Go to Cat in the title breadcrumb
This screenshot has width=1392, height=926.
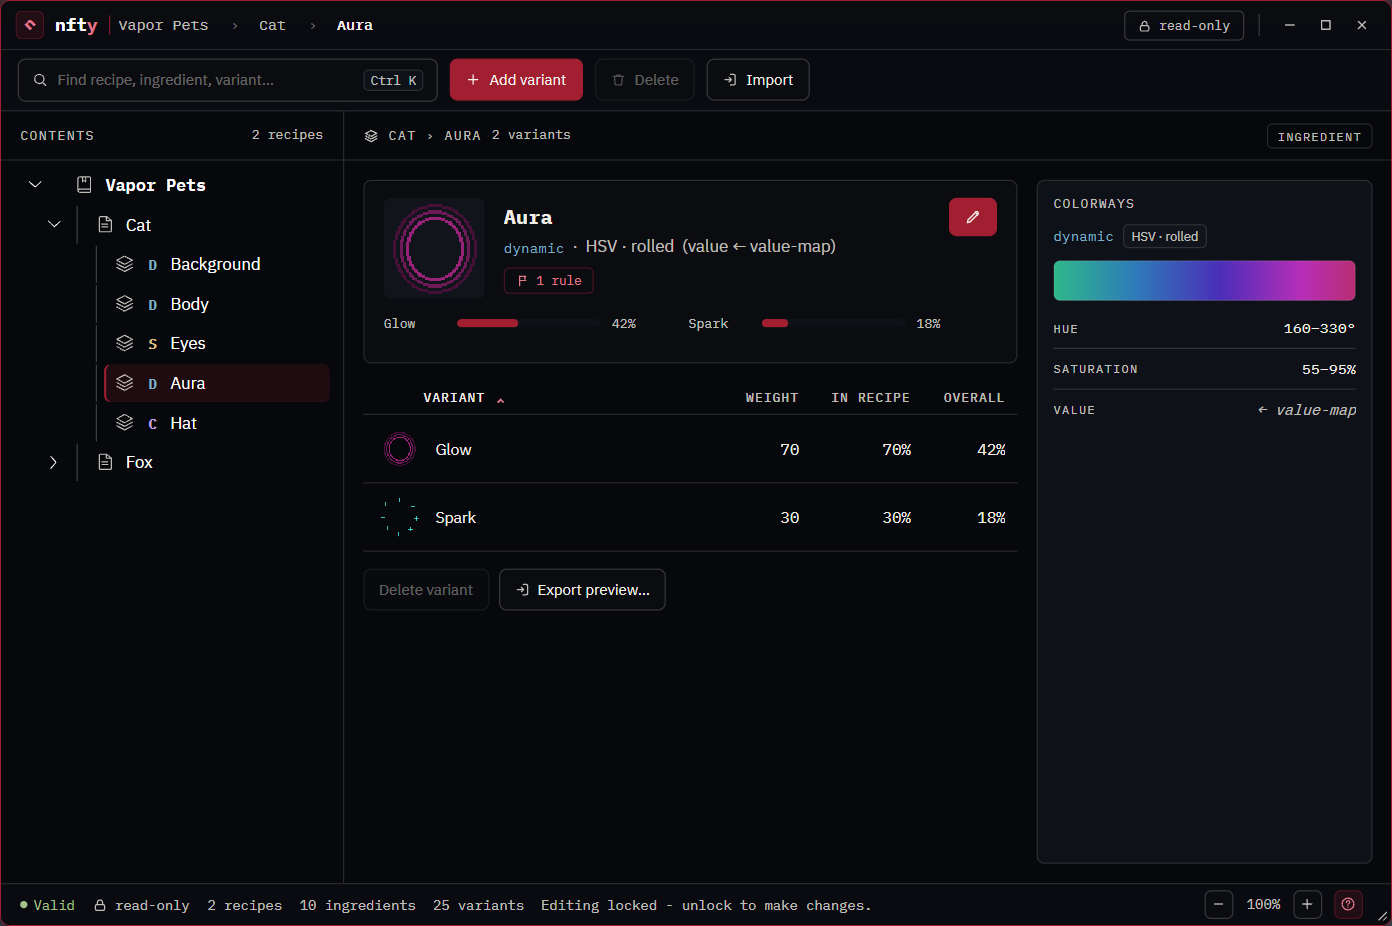272,25
